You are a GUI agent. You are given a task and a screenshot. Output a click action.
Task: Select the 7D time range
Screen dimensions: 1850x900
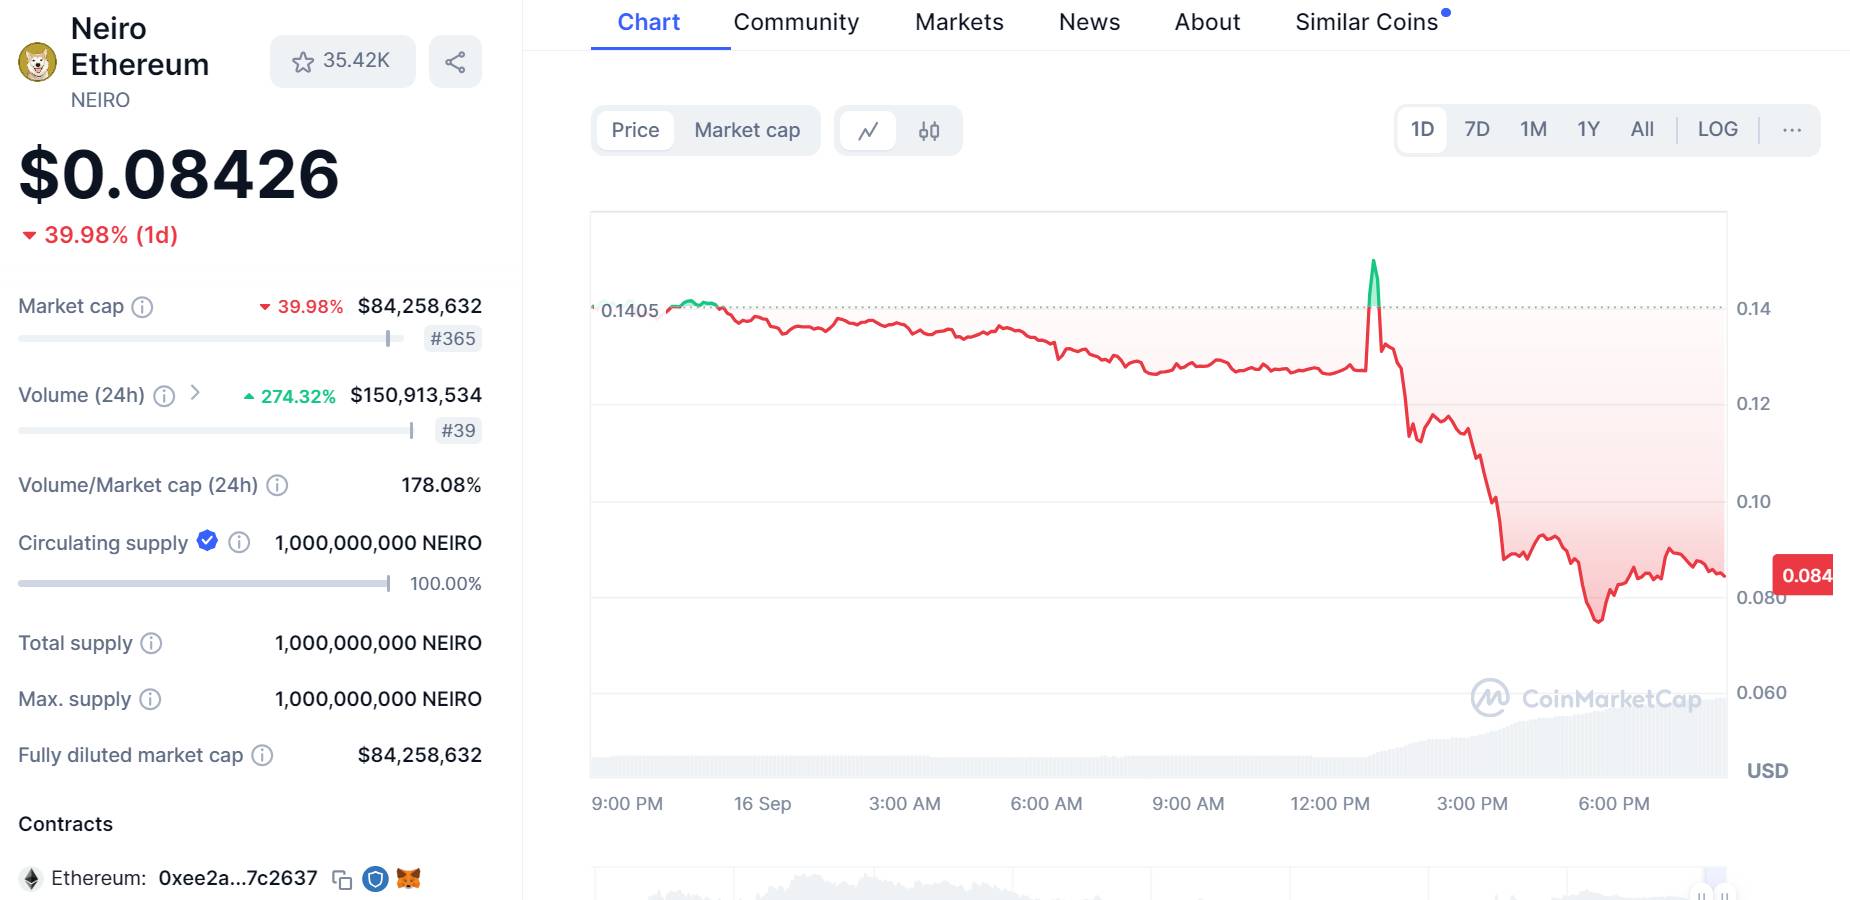1477,130
